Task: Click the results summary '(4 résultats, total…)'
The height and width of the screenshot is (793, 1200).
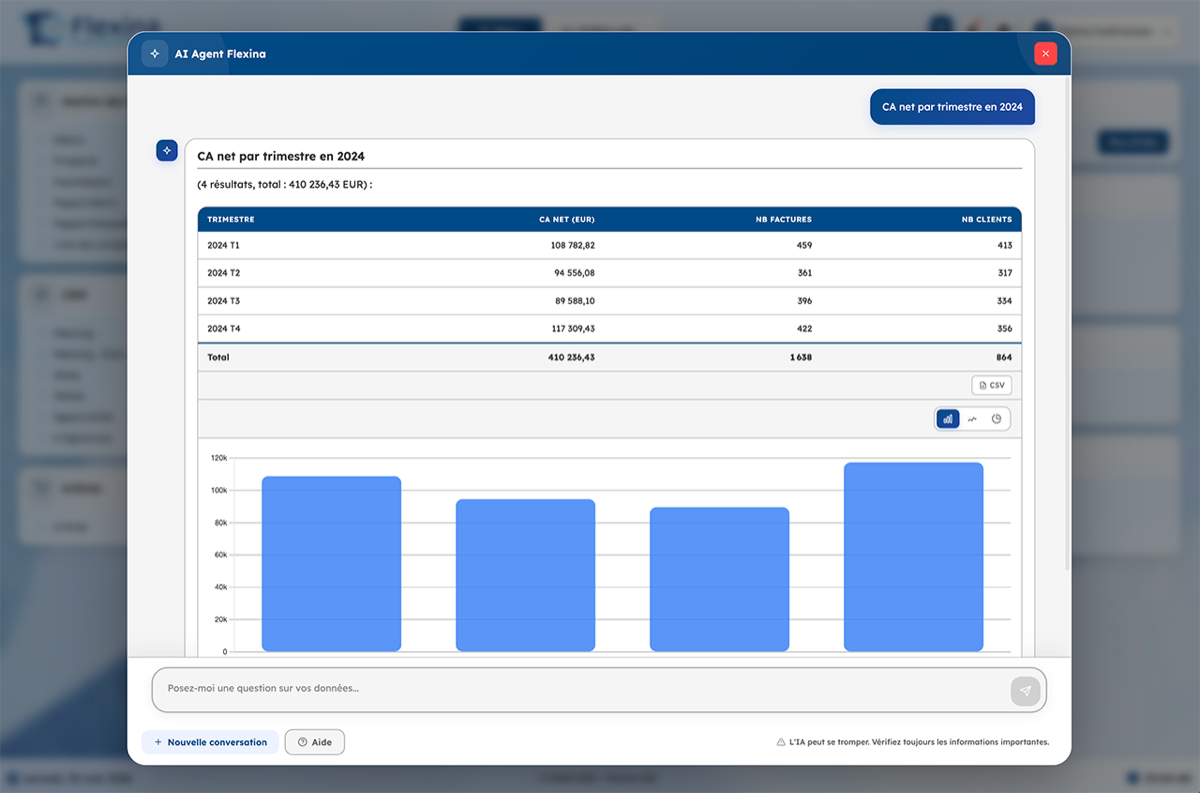Action: coord(285,185)
